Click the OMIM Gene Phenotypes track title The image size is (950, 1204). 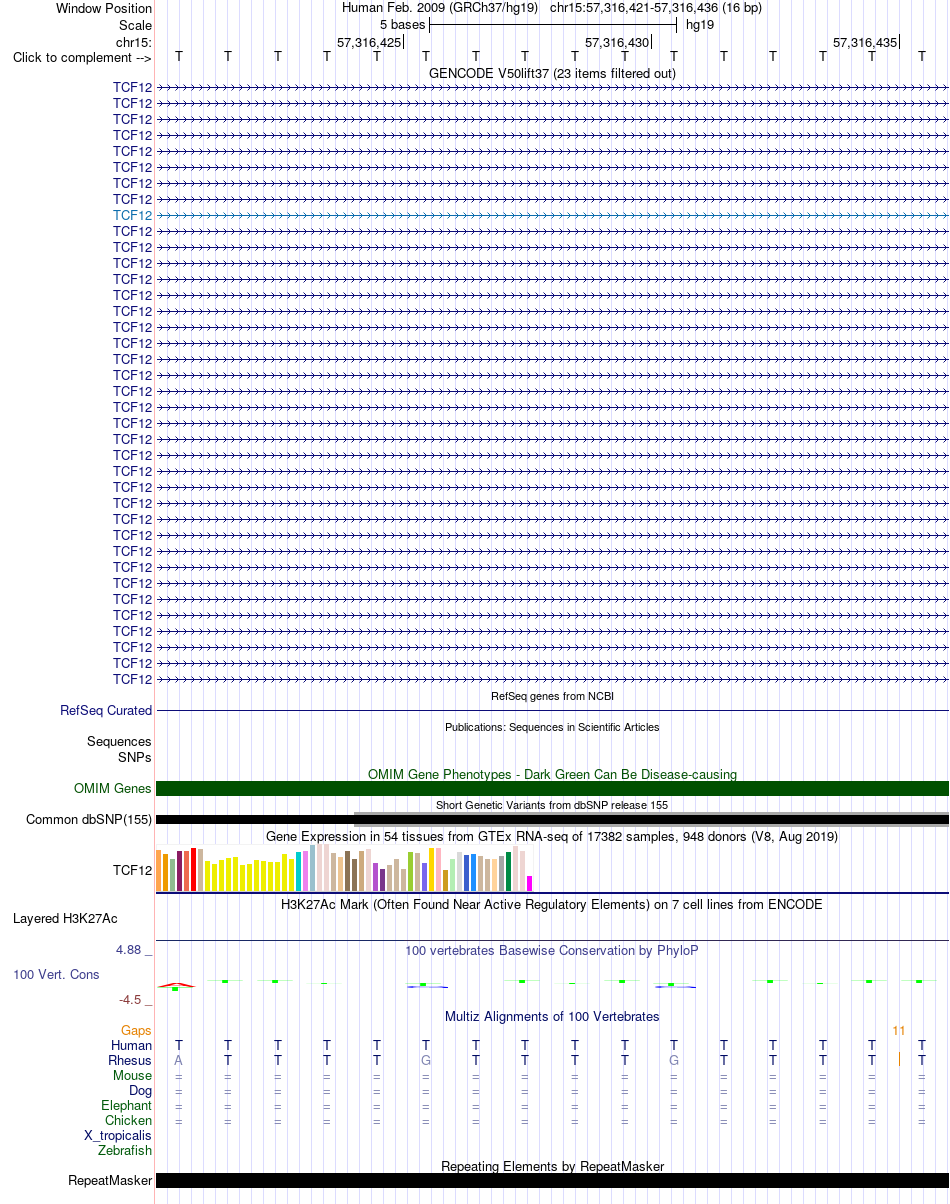click(x=552, y=774)
